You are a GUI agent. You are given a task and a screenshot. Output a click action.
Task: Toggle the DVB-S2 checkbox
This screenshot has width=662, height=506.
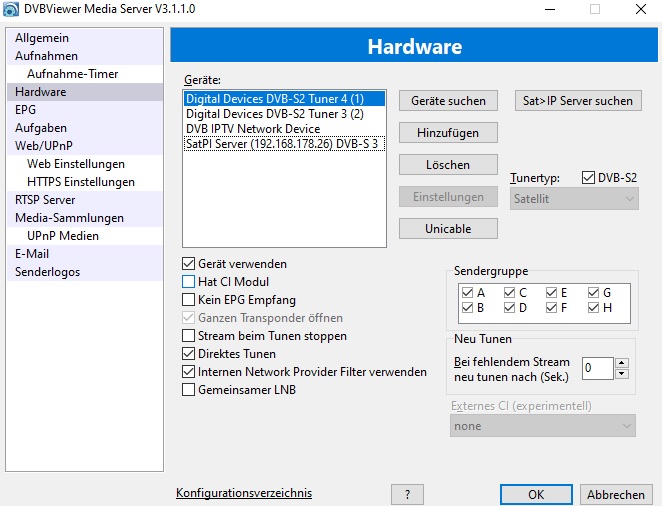point(588,178)
